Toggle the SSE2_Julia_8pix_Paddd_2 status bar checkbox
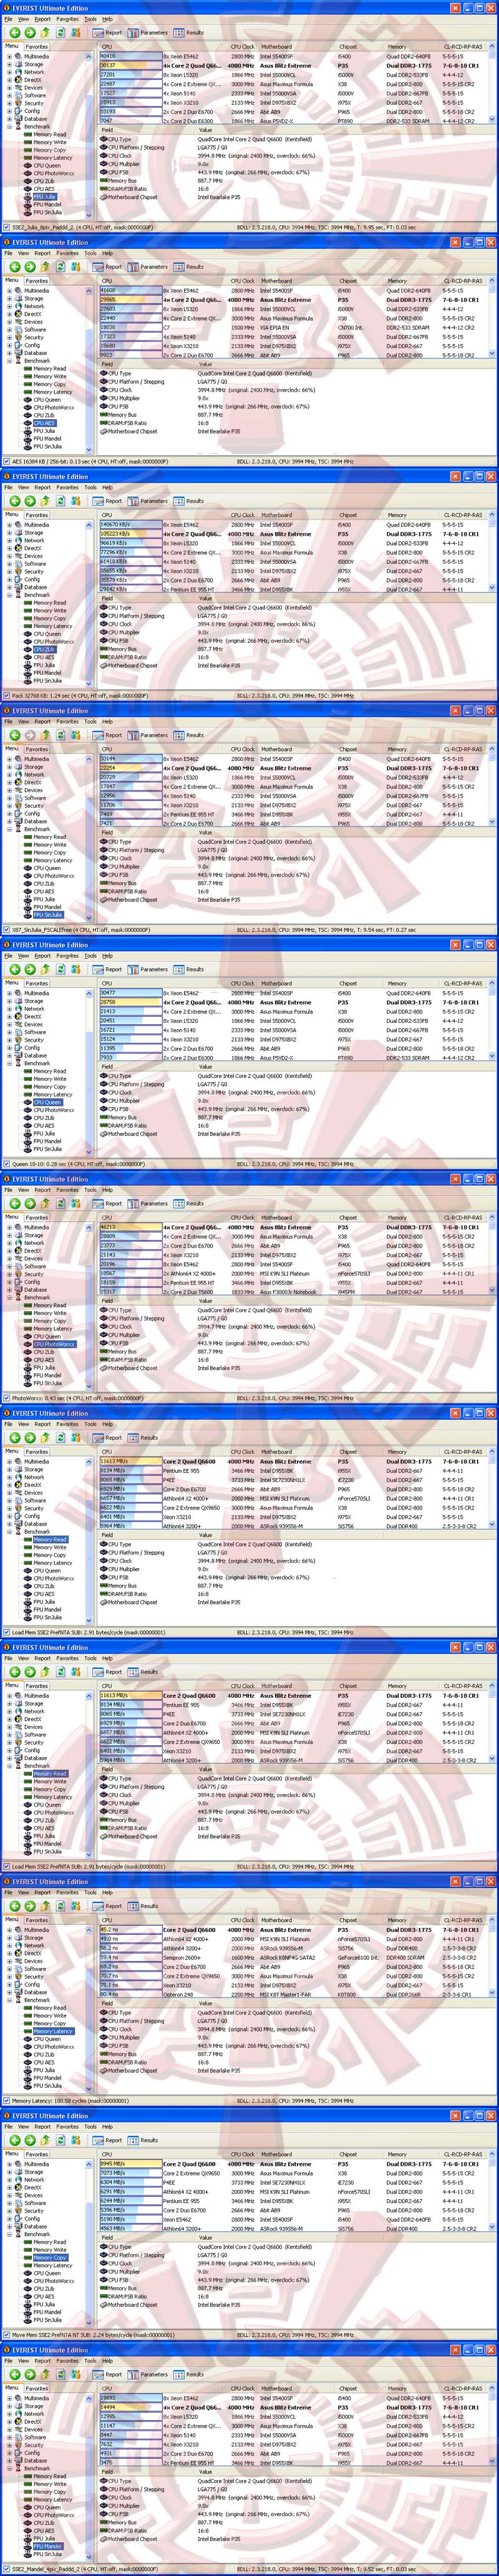Image resolution: width=499 pixels, height=2576 pixels. coord(6,228)
